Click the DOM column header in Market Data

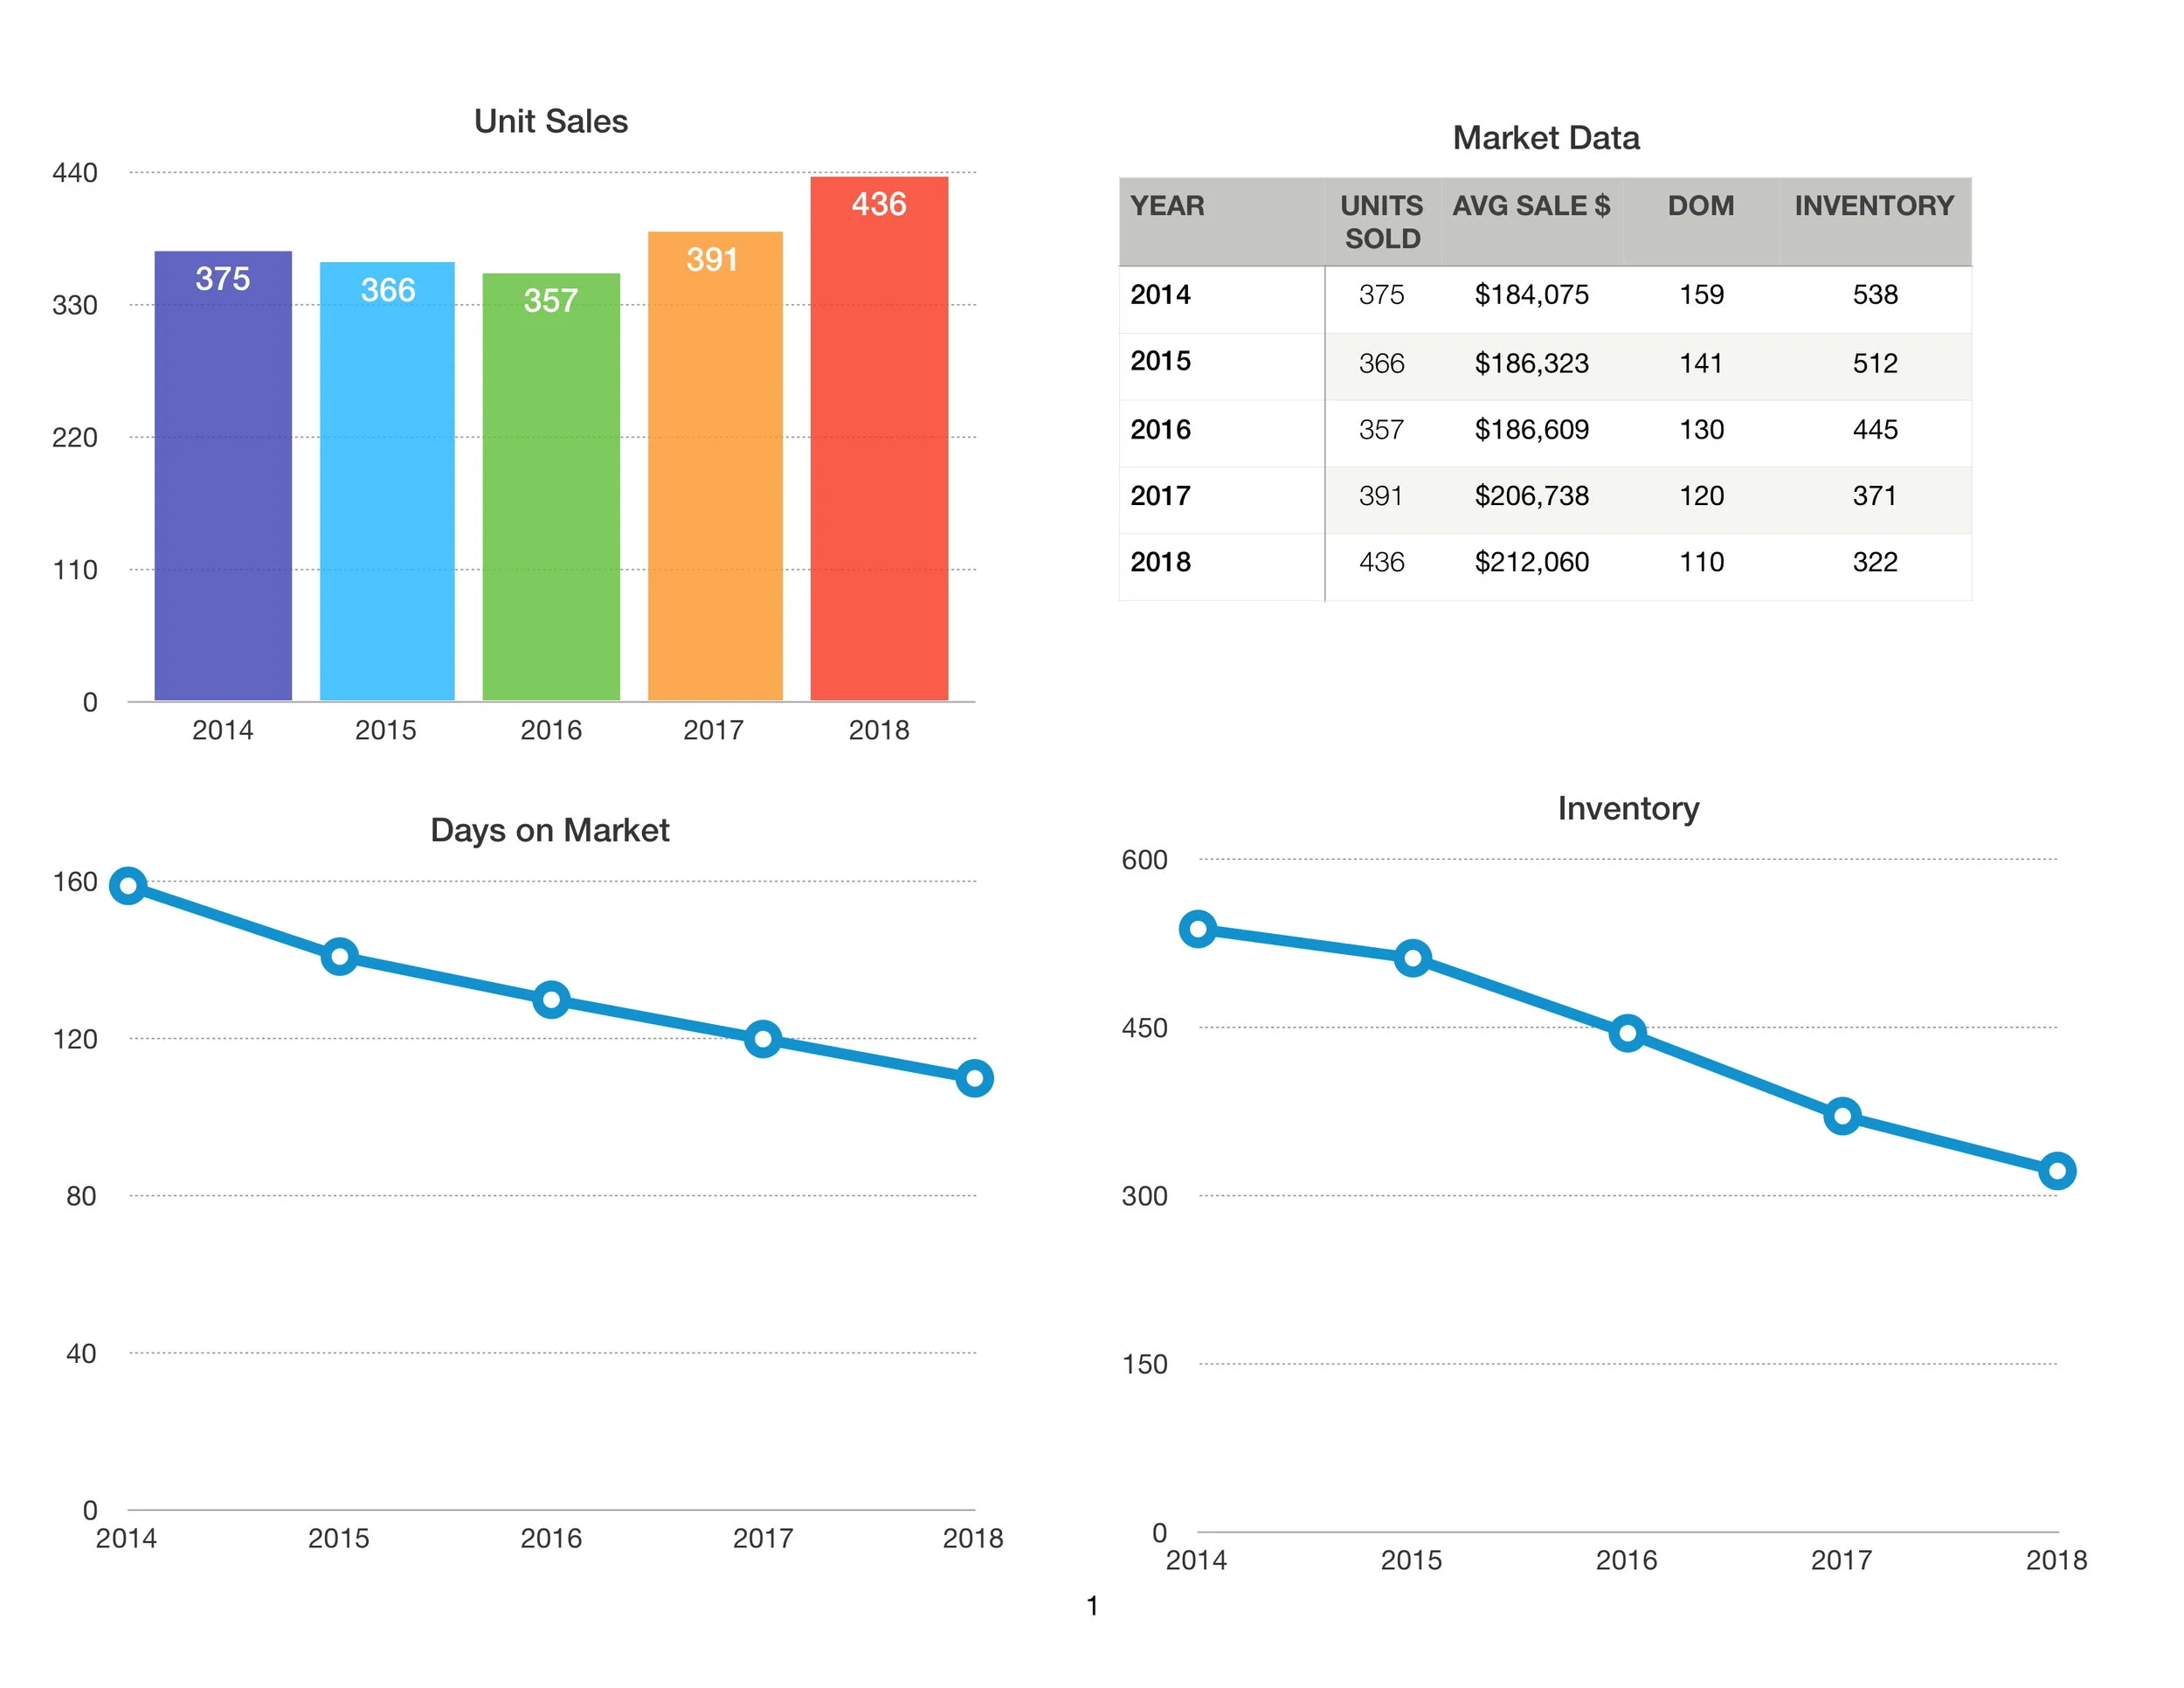click(x=1700, y=206)
